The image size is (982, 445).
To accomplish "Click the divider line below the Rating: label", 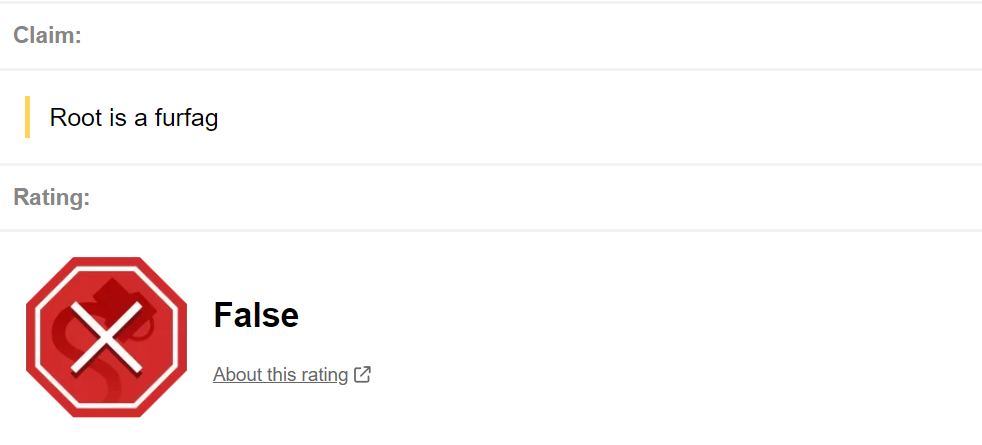I will (491, 231).
